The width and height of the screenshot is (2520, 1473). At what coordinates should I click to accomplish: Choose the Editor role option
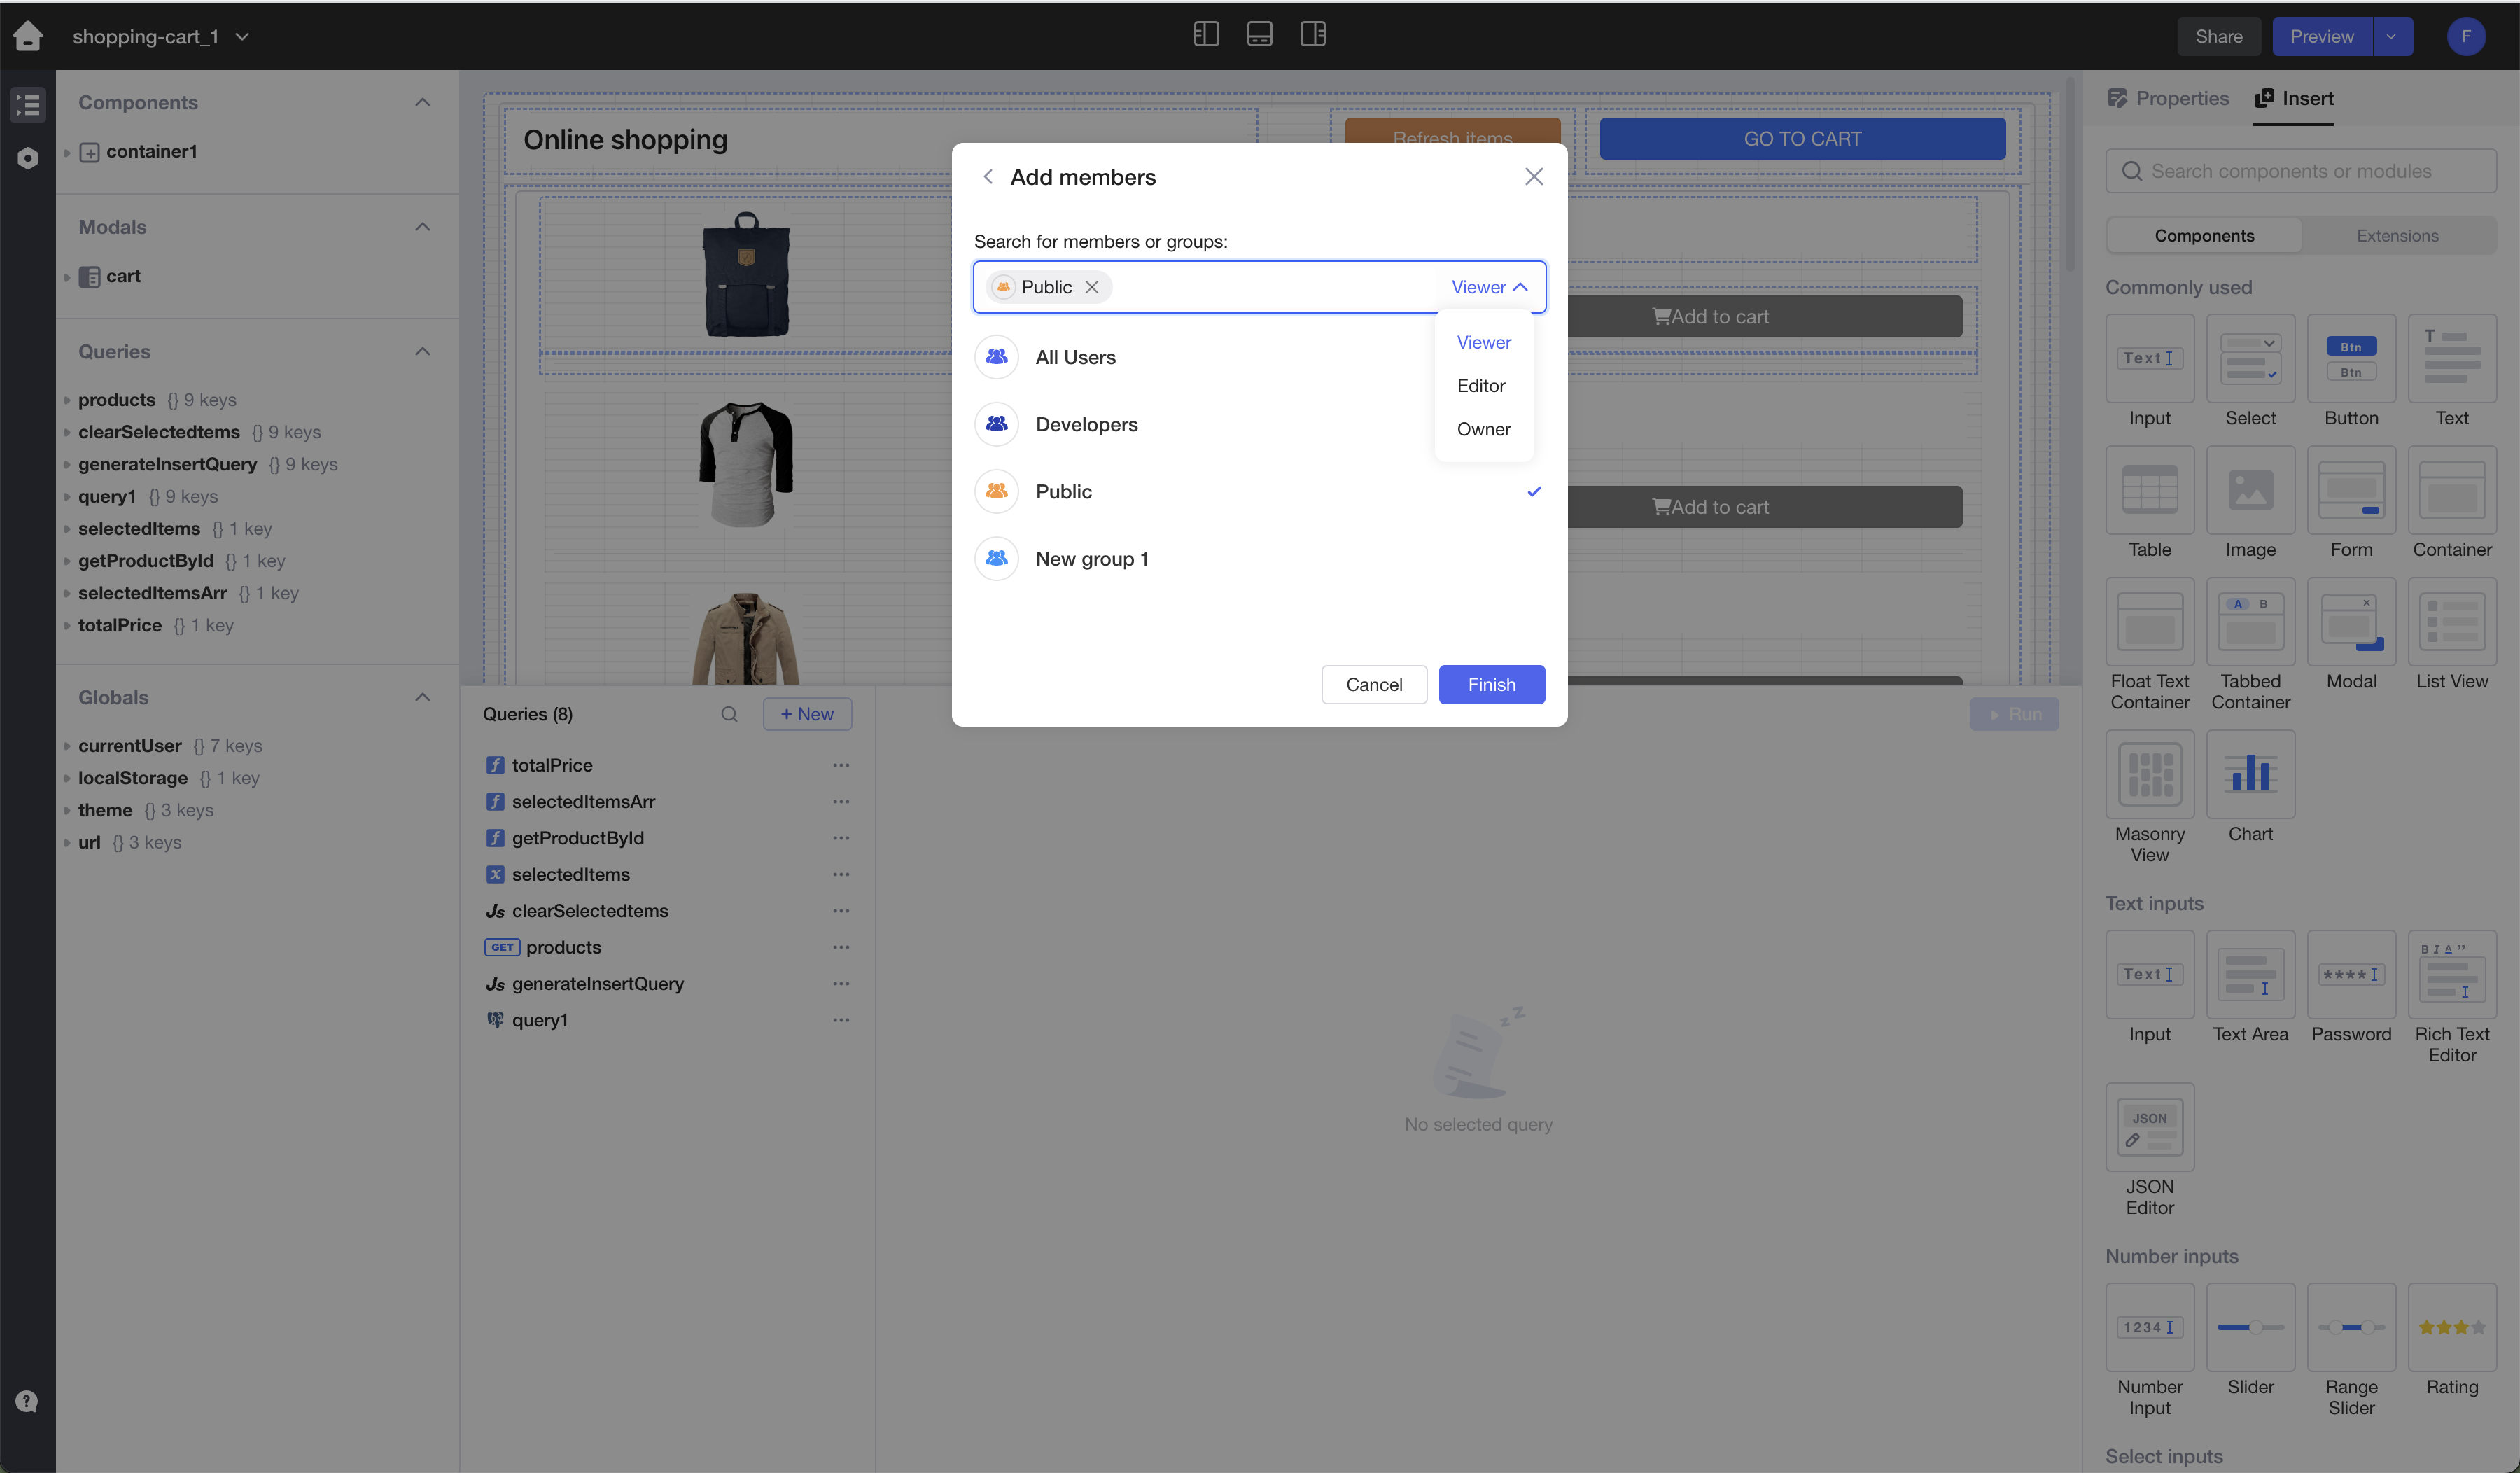pyautogui.click(x=1481, y=386)
